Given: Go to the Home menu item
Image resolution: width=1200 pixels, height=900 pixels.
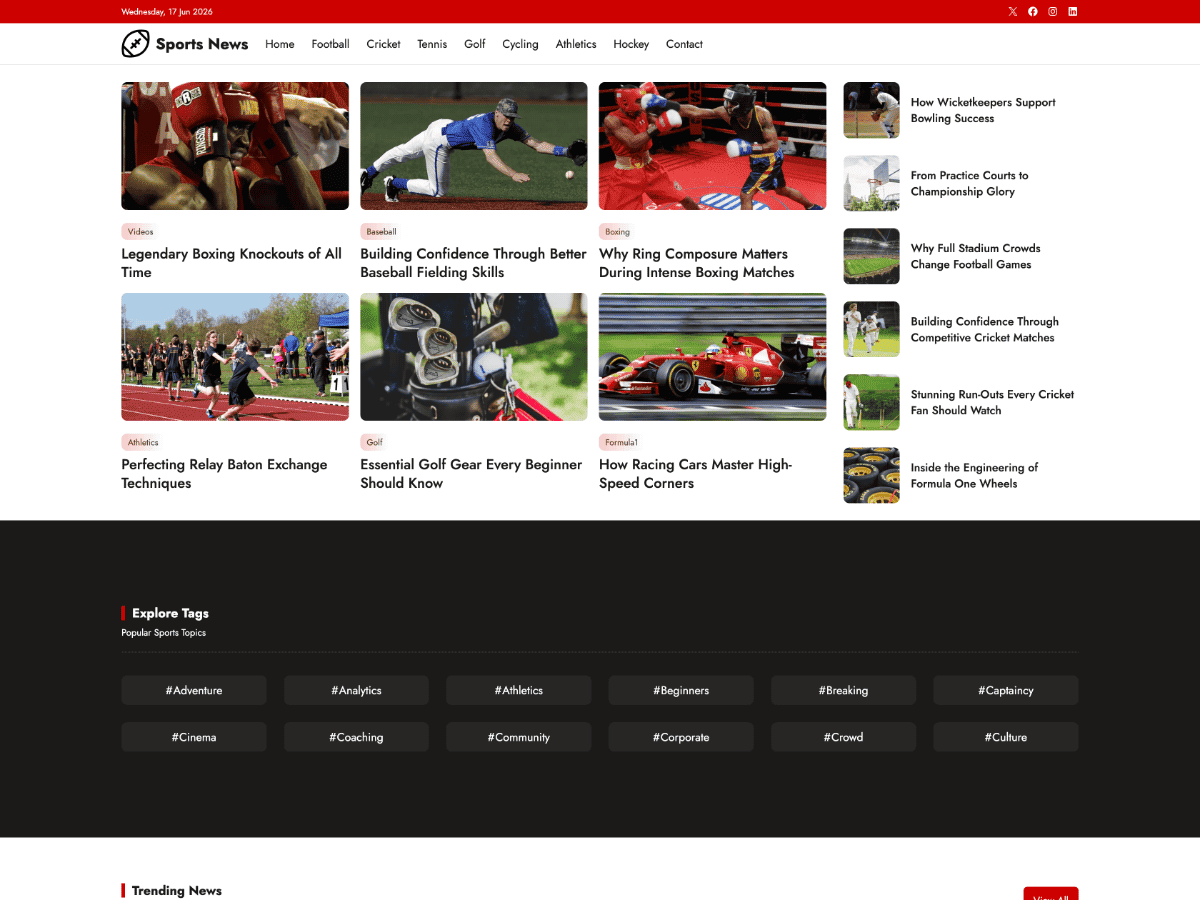Looking at the screenshot, I should click(x=280, y=44).
